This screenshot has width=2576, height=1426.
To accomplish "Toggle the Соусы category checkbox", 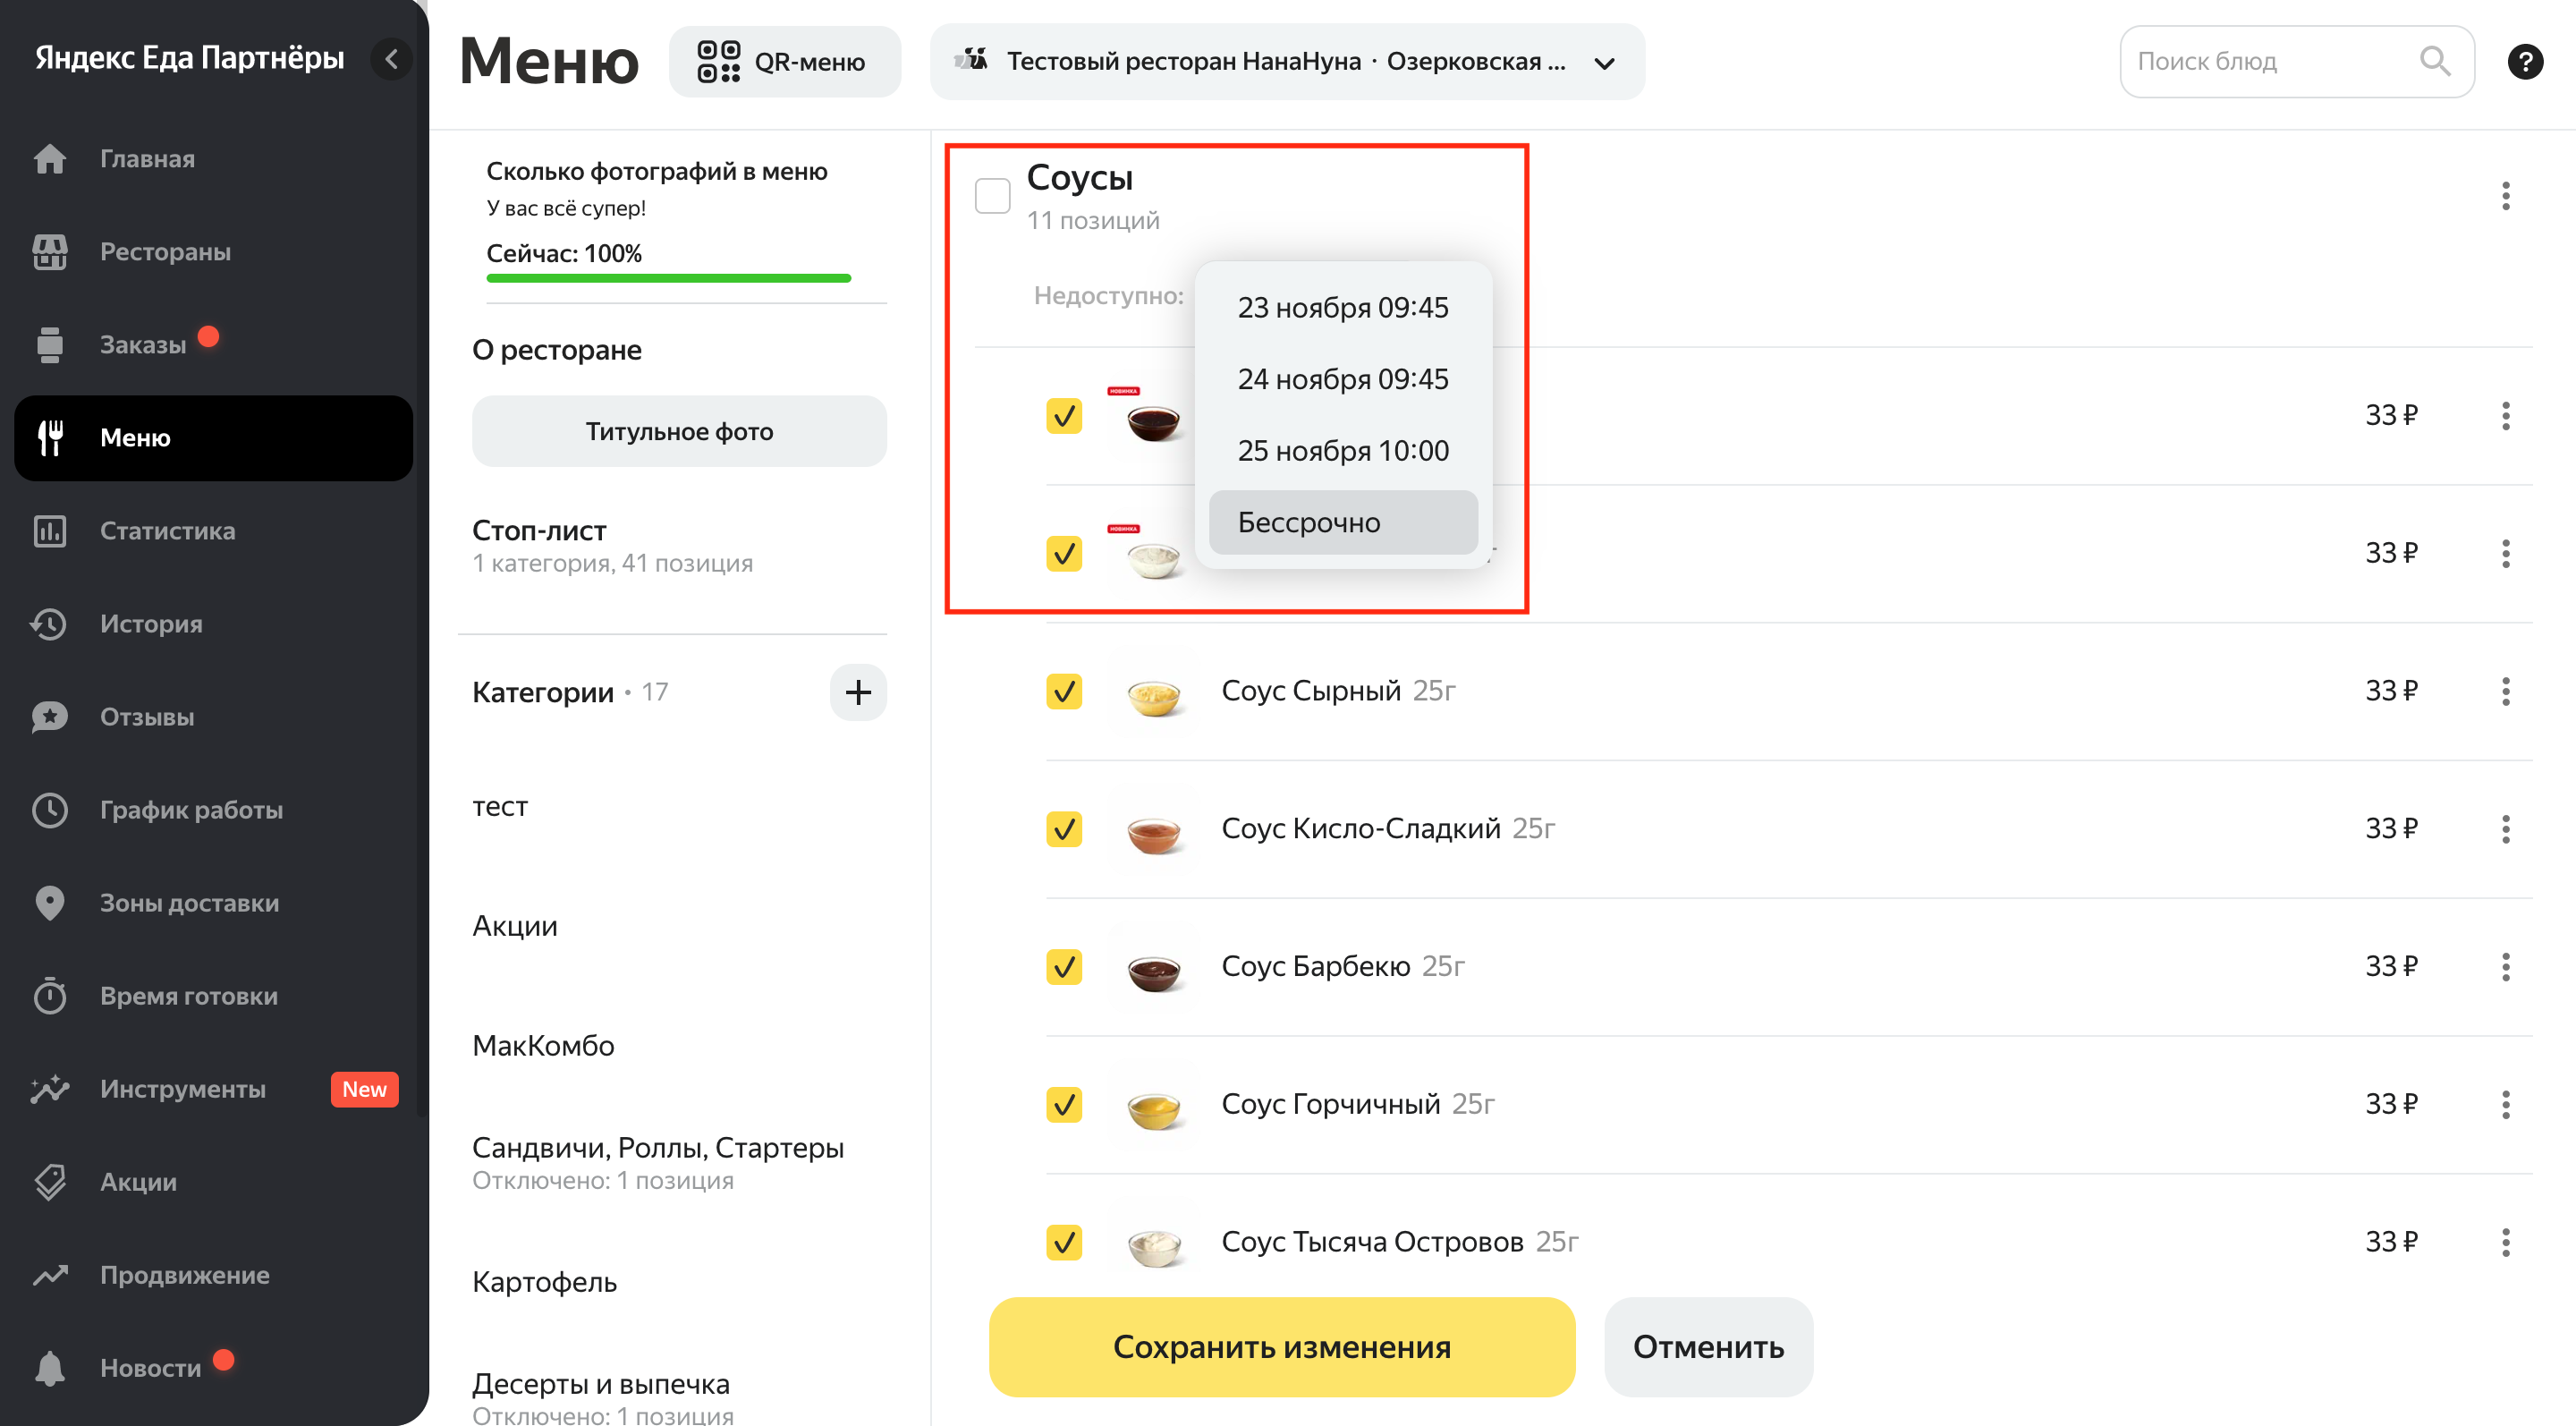I will click(992, 196).
